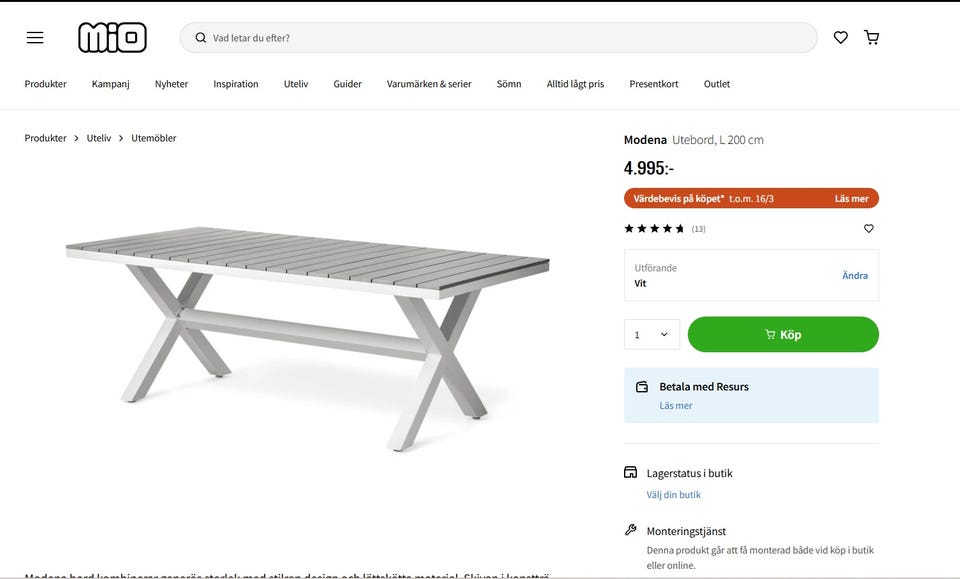Click inside the search field

point(450,37)
